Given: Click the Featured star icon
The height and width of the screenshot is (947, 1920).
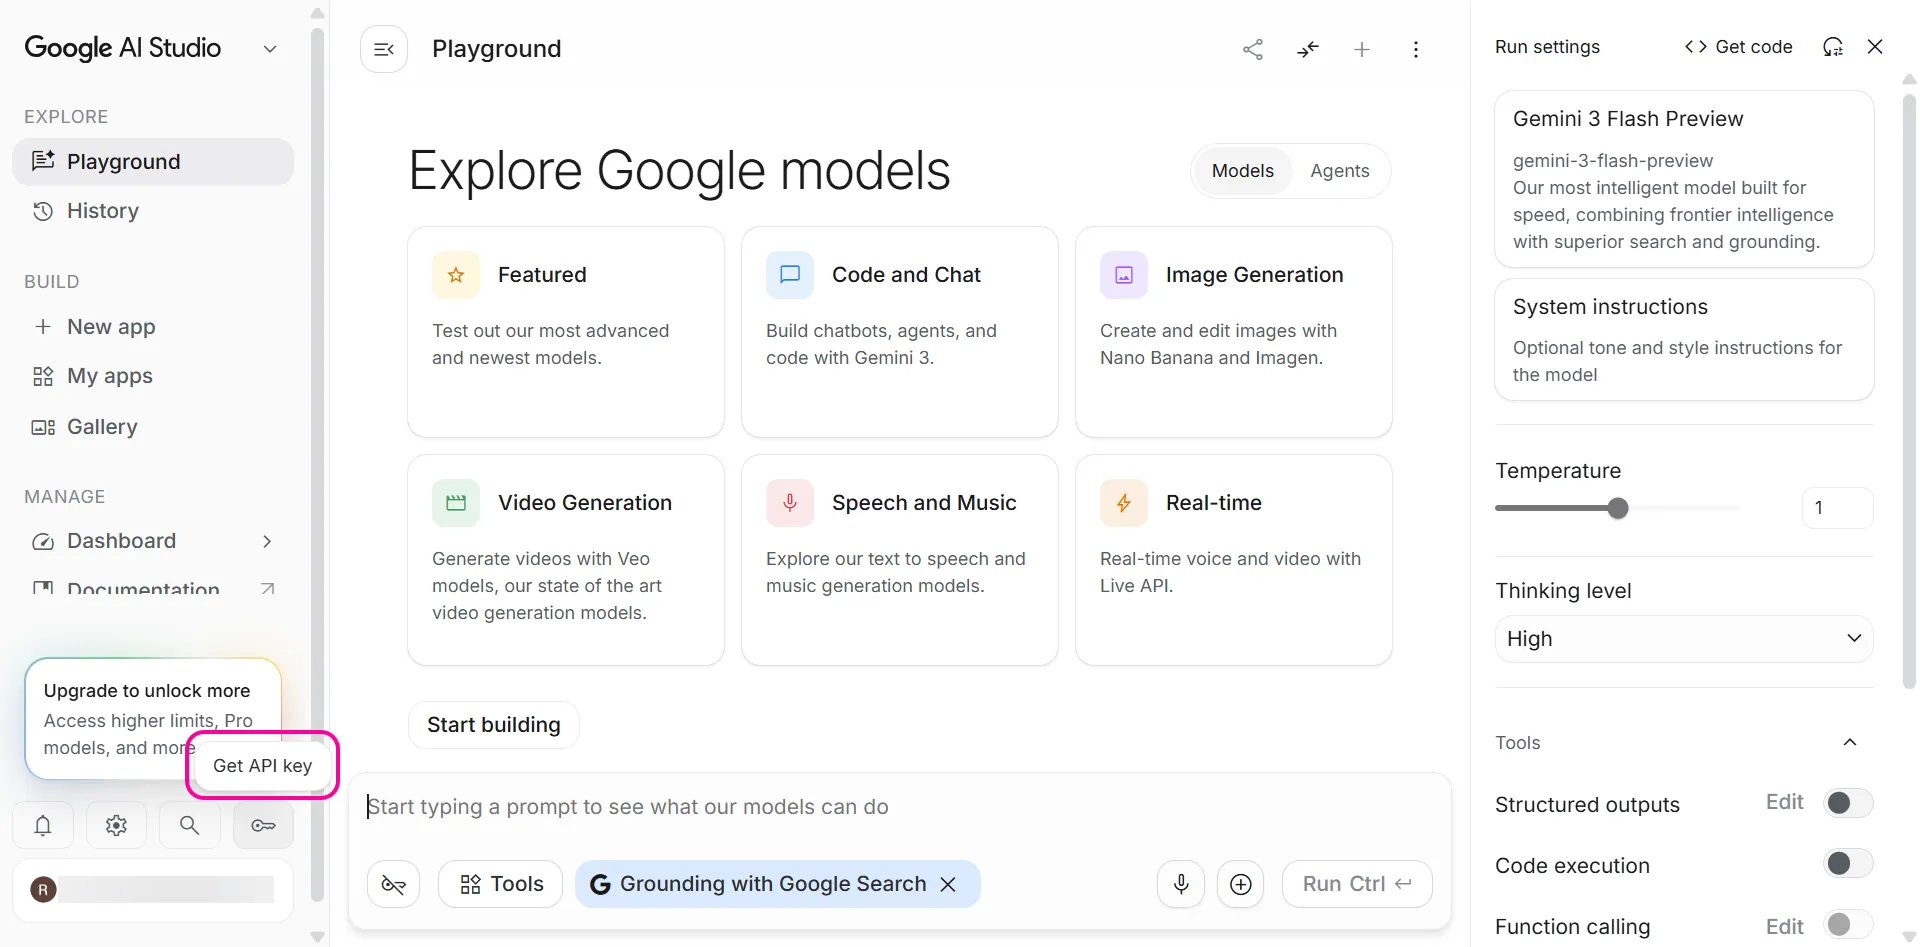Looking at the screenshot, I should [456, 275].
